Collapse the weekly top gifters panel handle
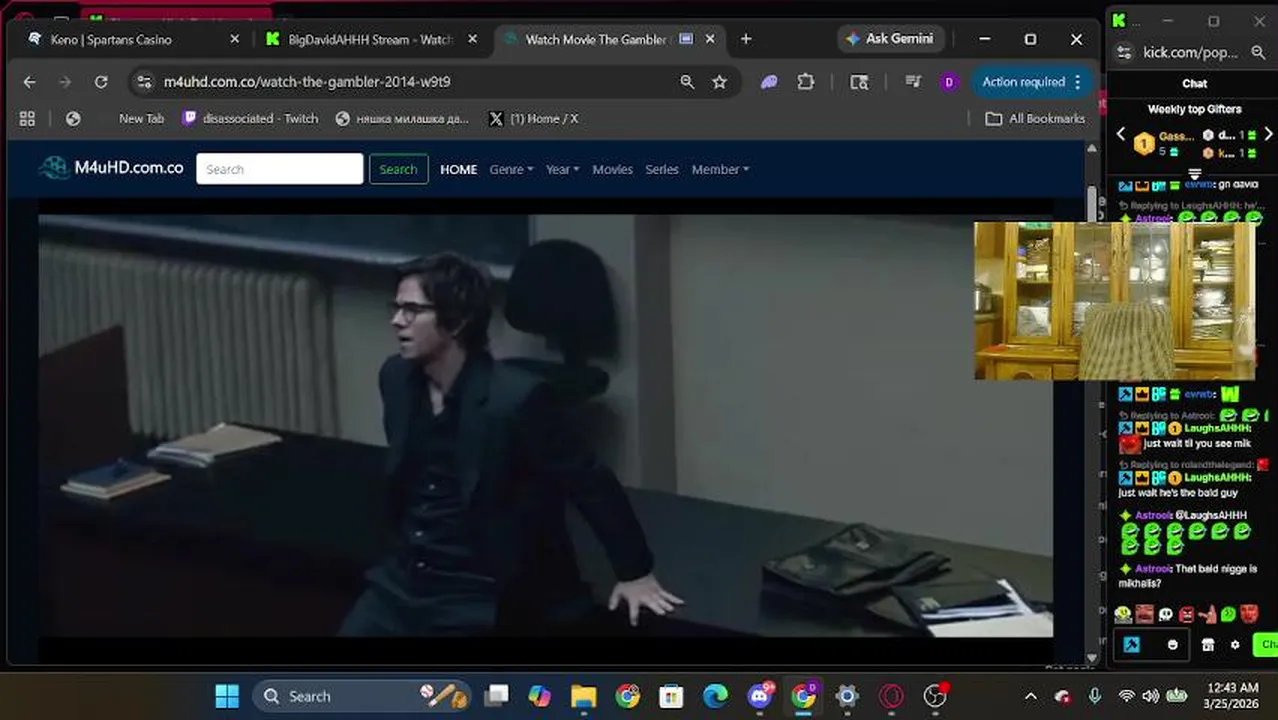Viewport: 1278px width, 720px height. tap(1194, 174)
